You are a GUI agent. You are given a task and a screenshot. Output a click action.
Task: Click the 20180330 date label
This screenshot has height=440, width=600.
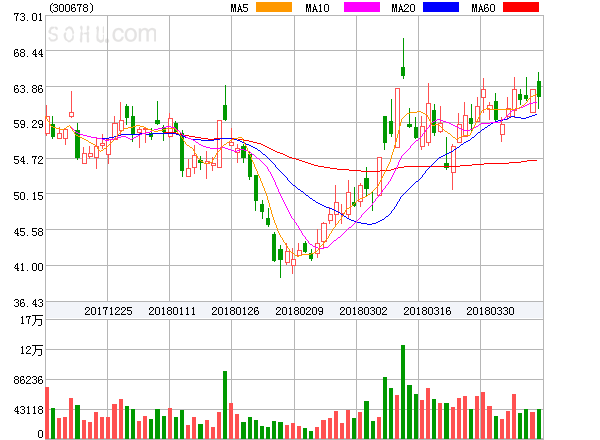(x=490, y=311)
